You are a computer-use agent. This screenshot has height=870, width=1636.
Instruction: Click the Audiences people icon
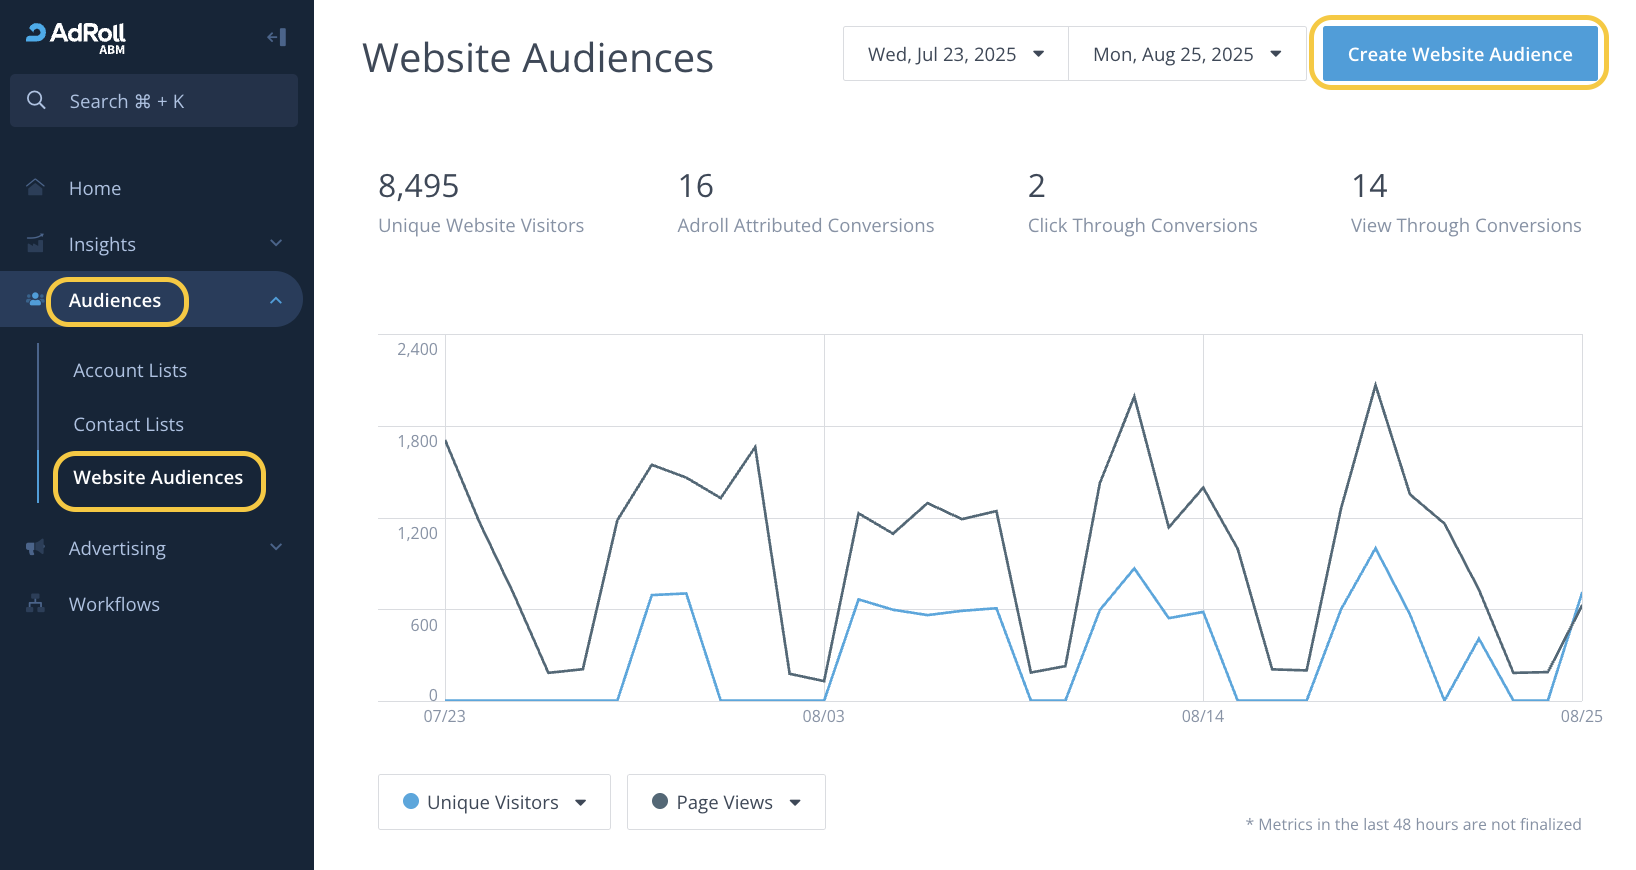tap(34, 300)
